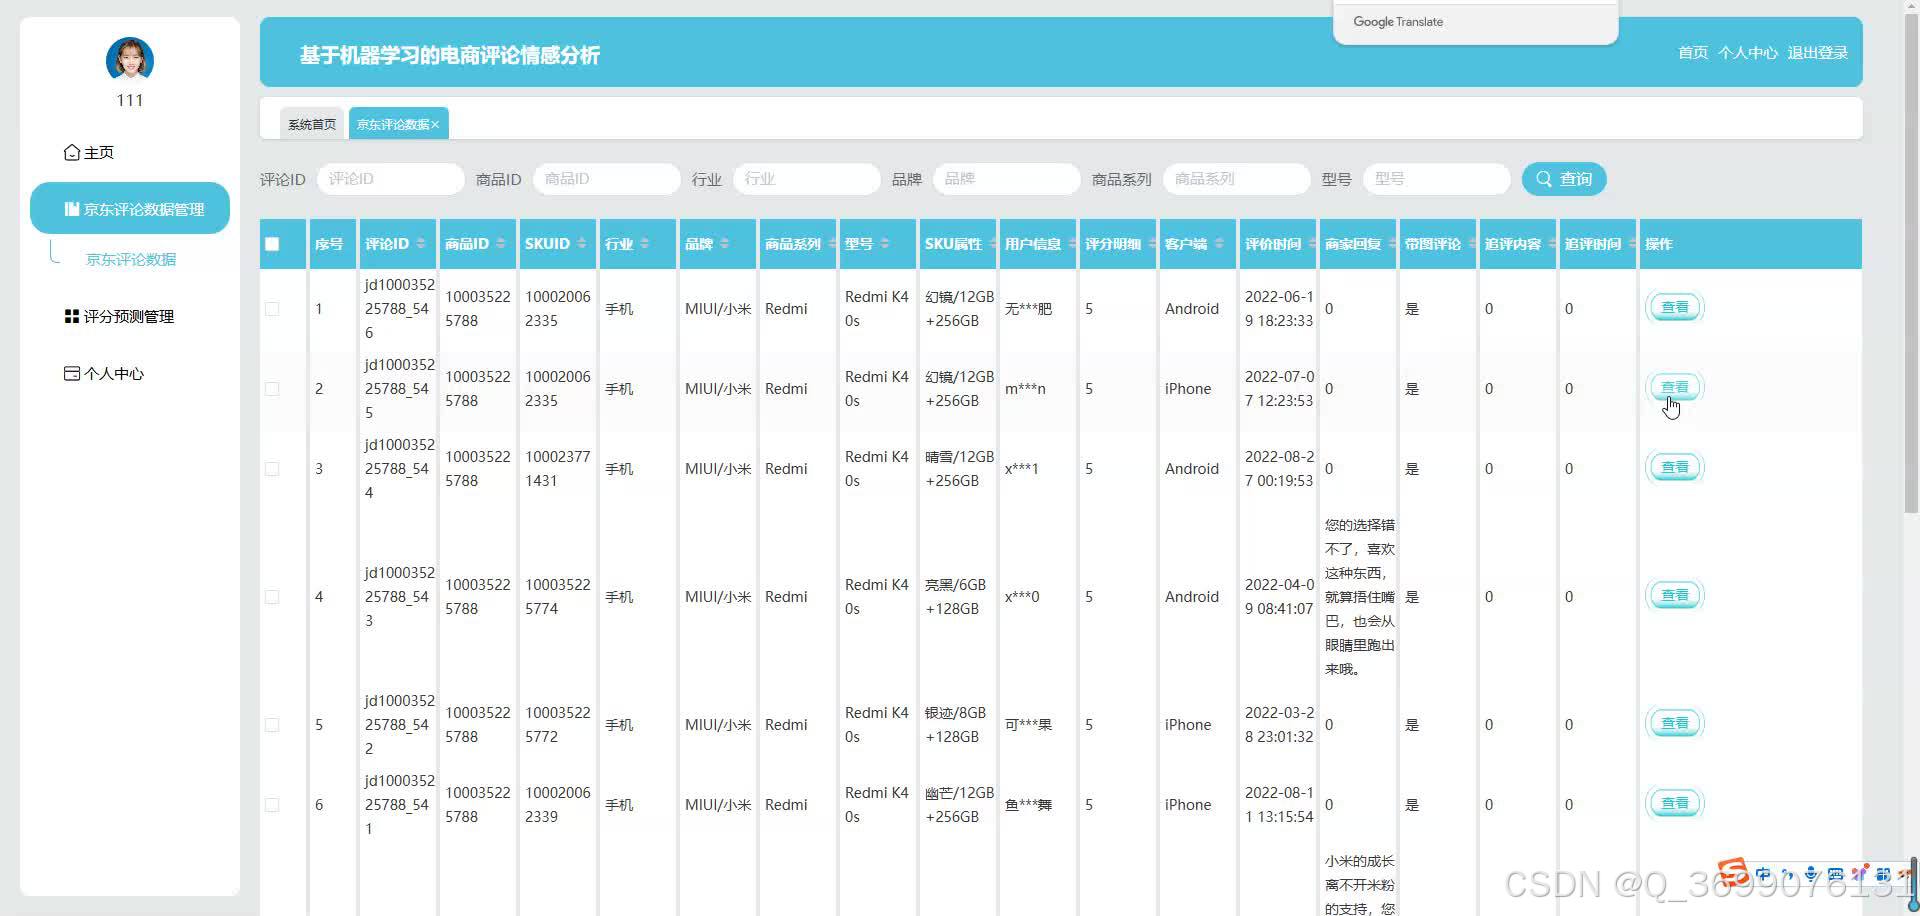Click the Google Translate popup

point(1476,22)
